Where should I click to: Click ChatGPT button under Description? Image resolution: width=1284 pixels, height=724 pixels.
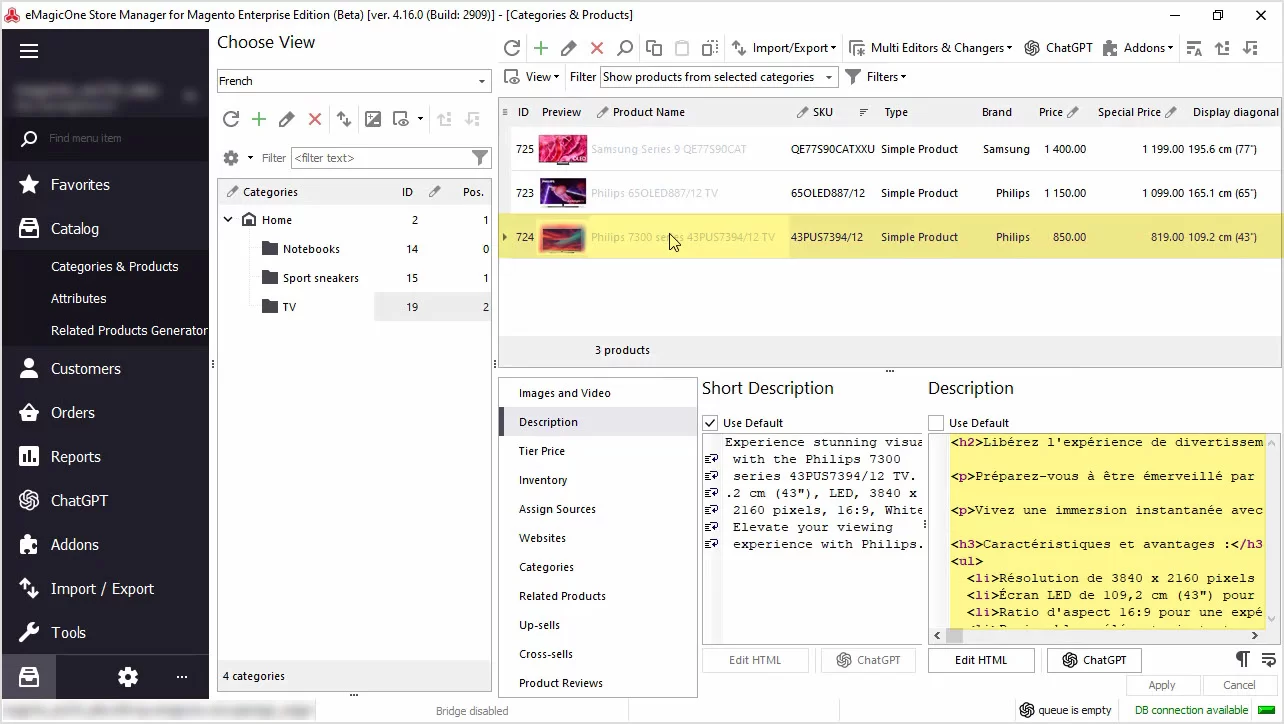1094,660
